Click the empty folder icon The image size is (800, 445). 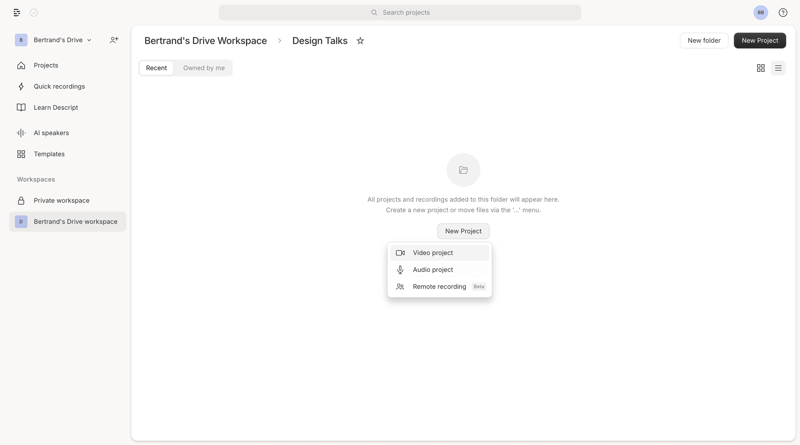coord(463,170)
